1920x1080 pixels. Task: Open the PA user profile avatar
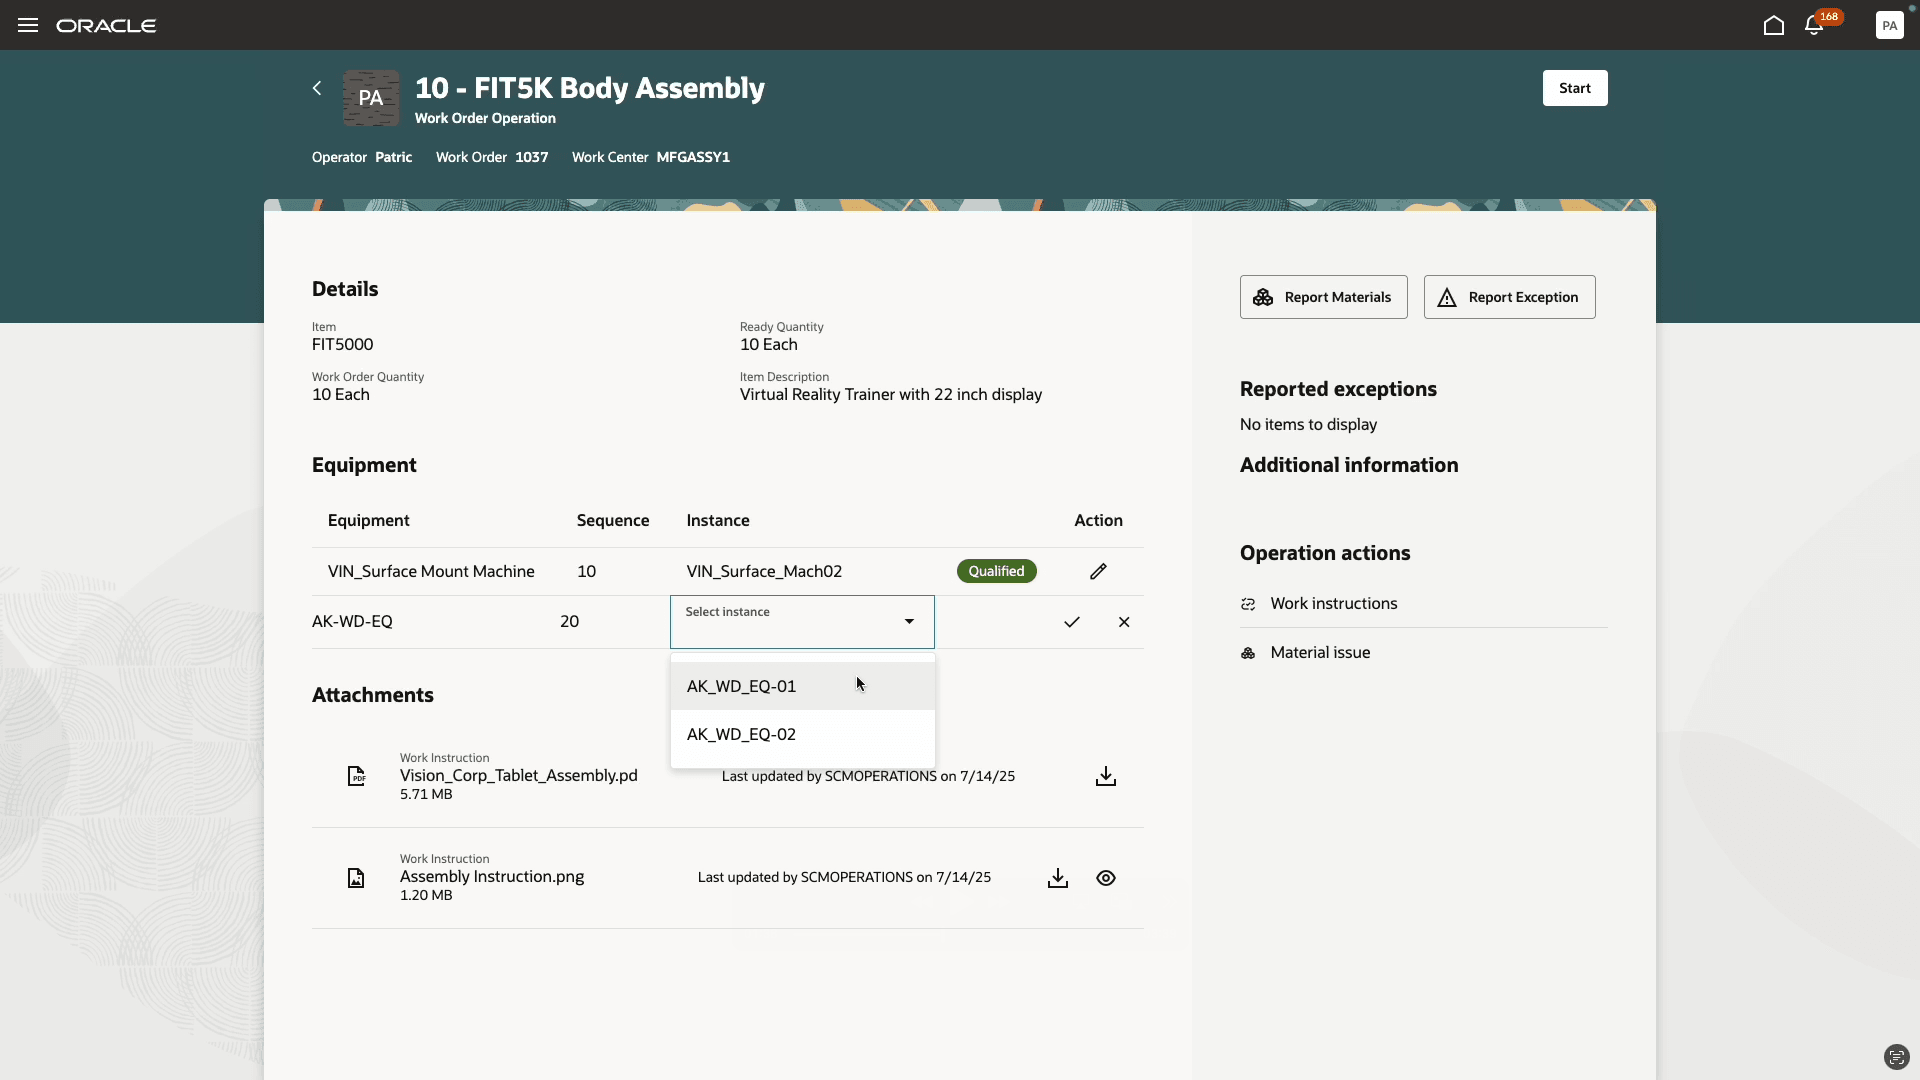pyautogui.click(x=1889, y=26)
